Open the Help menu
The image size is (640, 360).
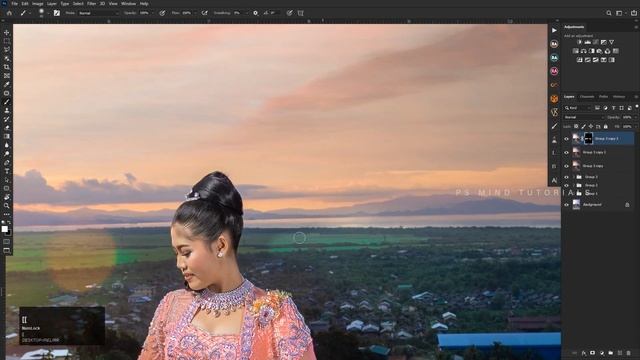(x=144, y=4)
